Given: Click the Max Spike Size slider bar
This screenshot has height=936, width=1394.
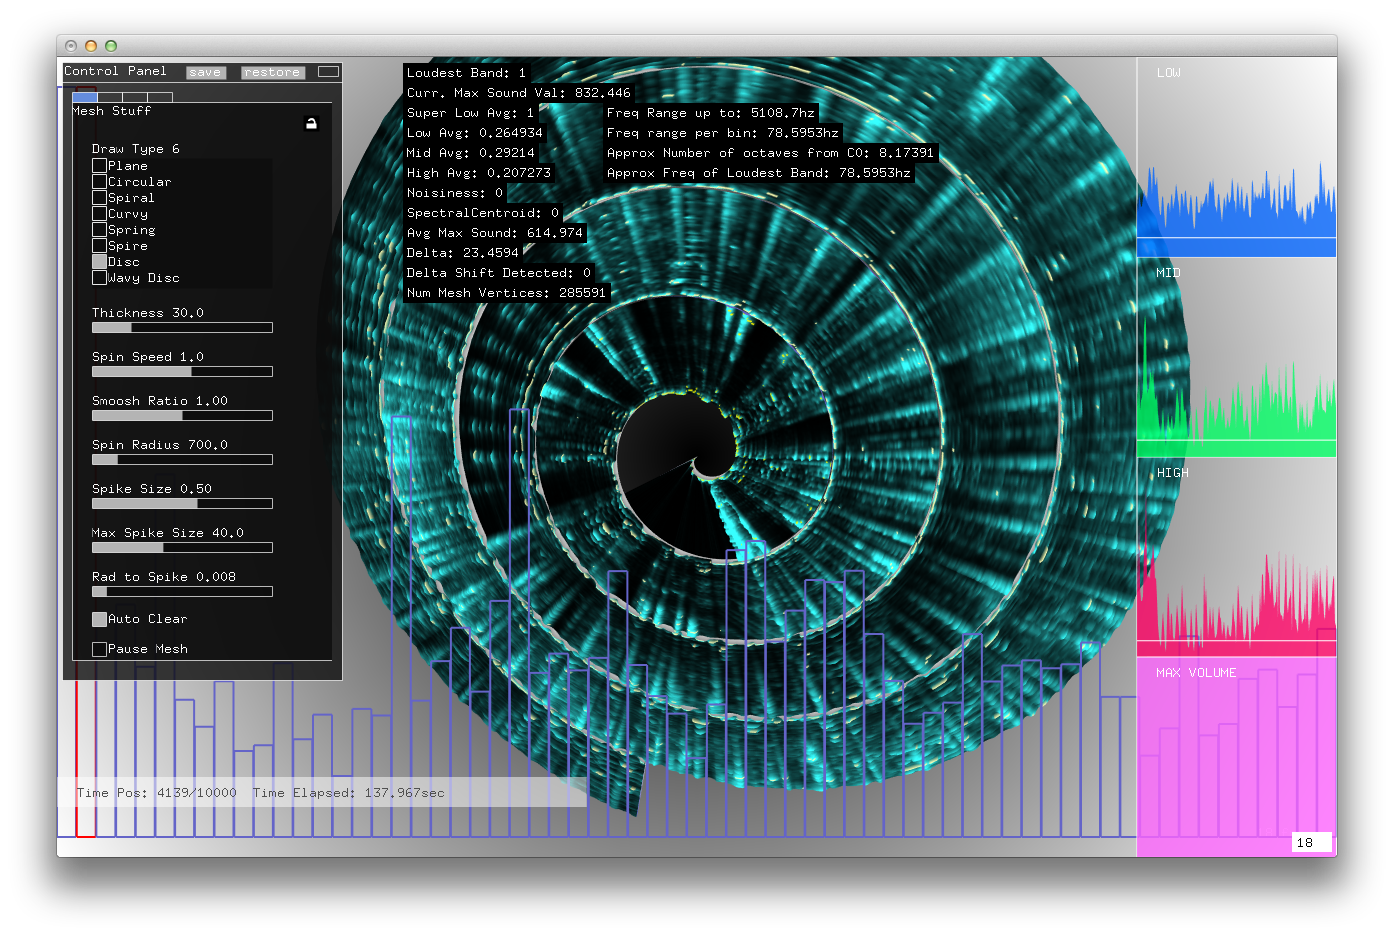Looking at the screenshot, I should (182, 548).
